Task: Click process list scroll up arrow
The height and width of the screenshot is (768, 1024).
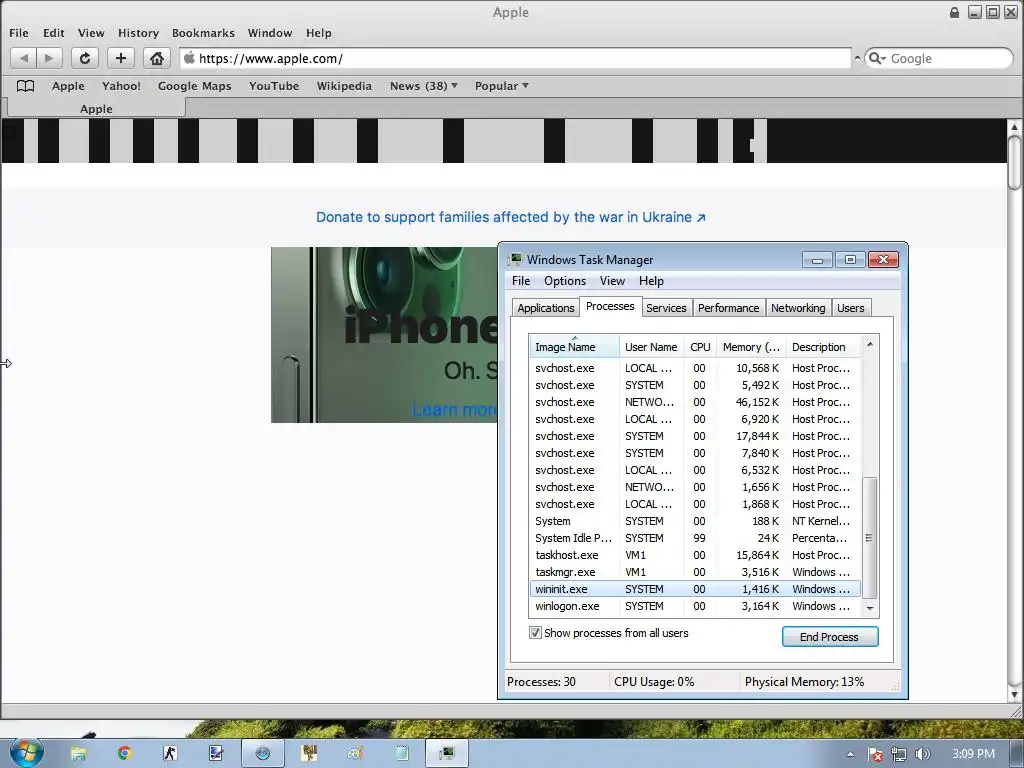Action: tap(869, 344)
